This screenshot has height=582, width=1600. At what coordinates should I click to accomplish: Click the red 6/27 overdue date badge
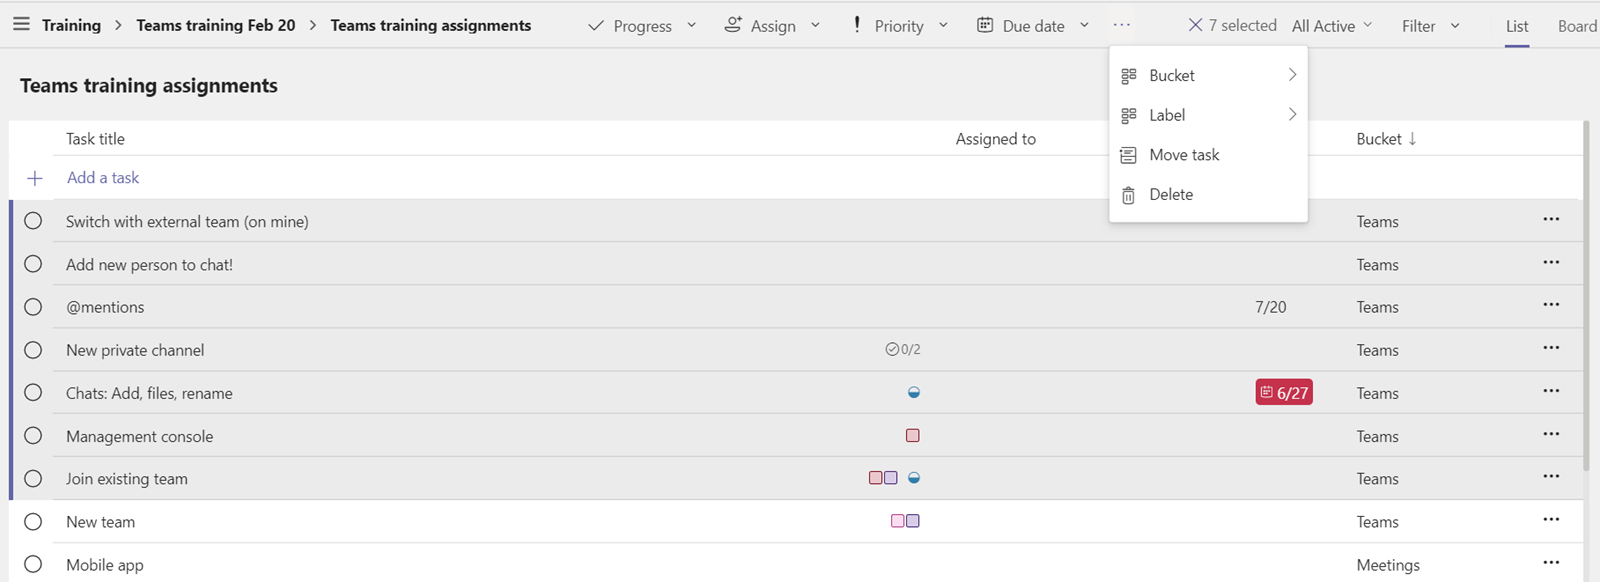(1283, 393)
